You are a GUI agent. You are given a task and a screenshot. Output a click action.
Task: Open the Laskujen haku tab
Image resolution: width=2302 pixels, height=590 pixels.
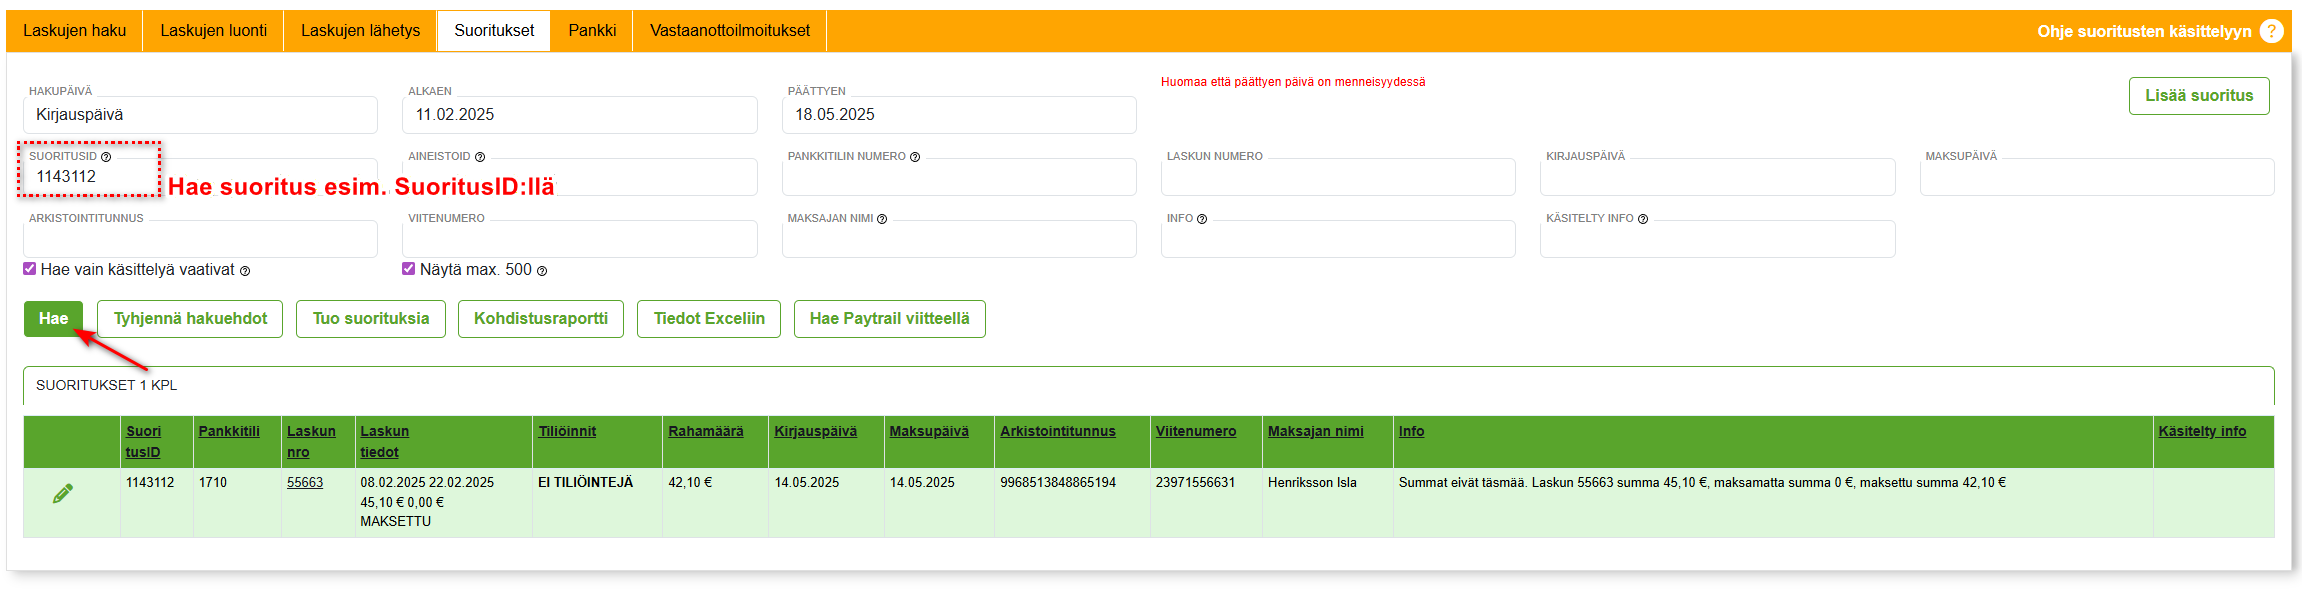point(75,31)
